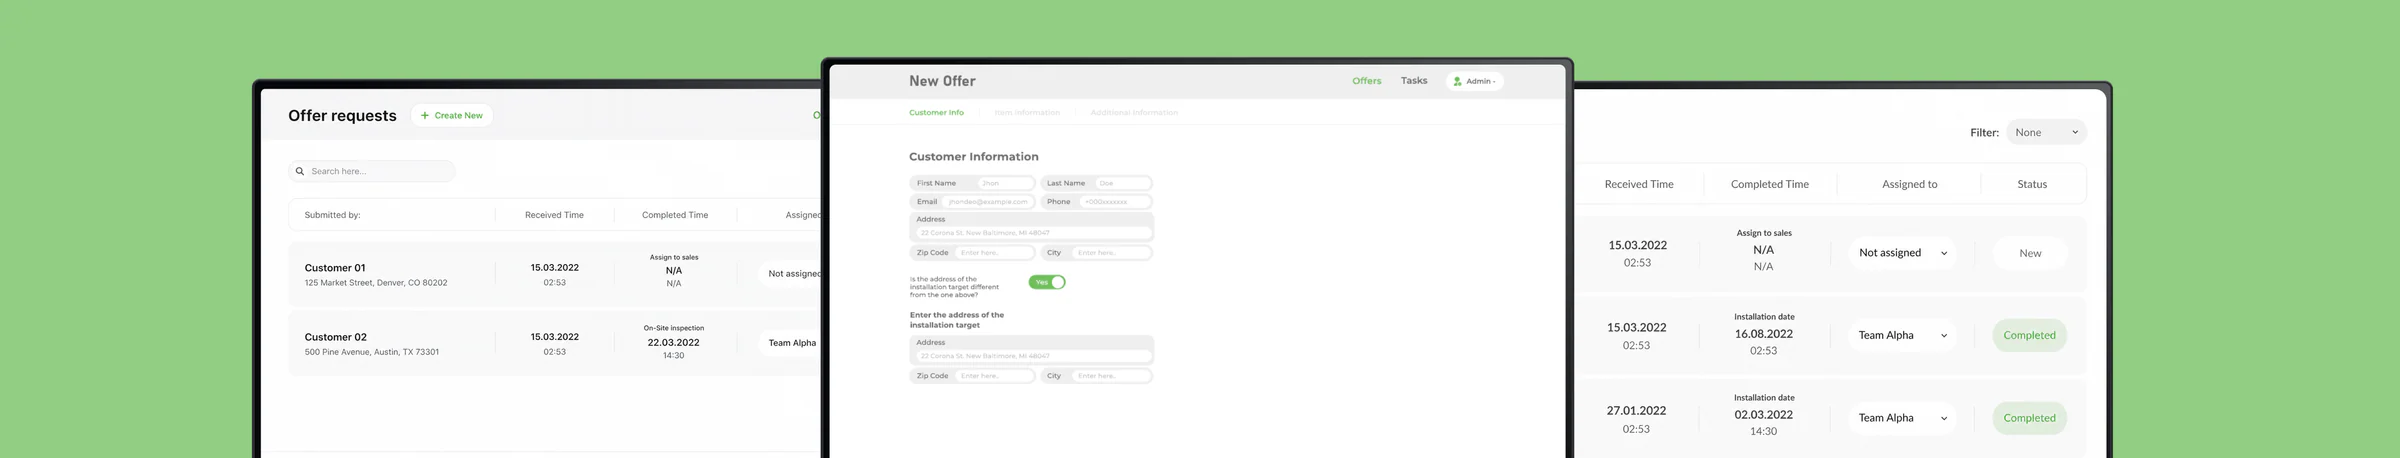Screen dimensions: 2400x458
Task: Click the New Offer page title
Action: click(x=942, y=81)
